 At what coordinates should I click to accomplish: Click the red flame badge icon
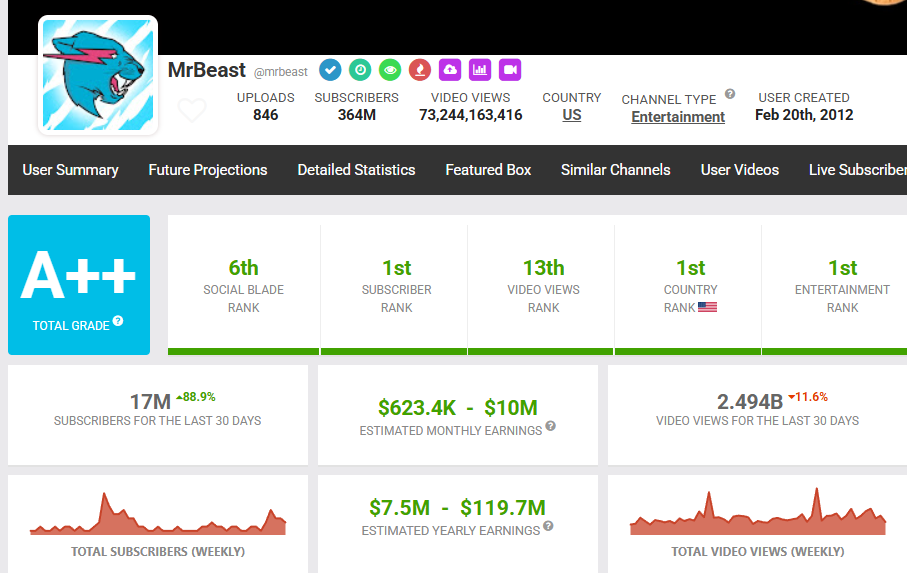(420, 70)
